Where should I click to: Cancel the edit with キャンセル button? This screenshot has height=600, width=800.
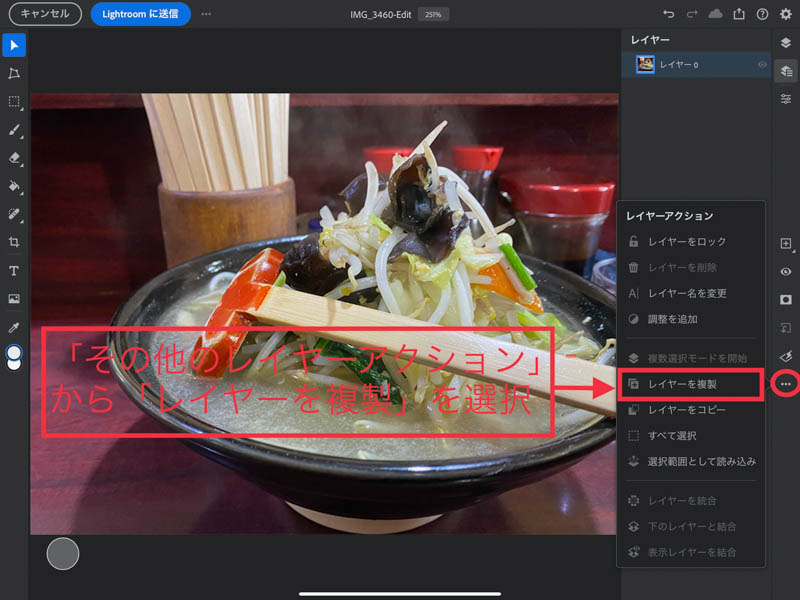[x=45, y=14]
